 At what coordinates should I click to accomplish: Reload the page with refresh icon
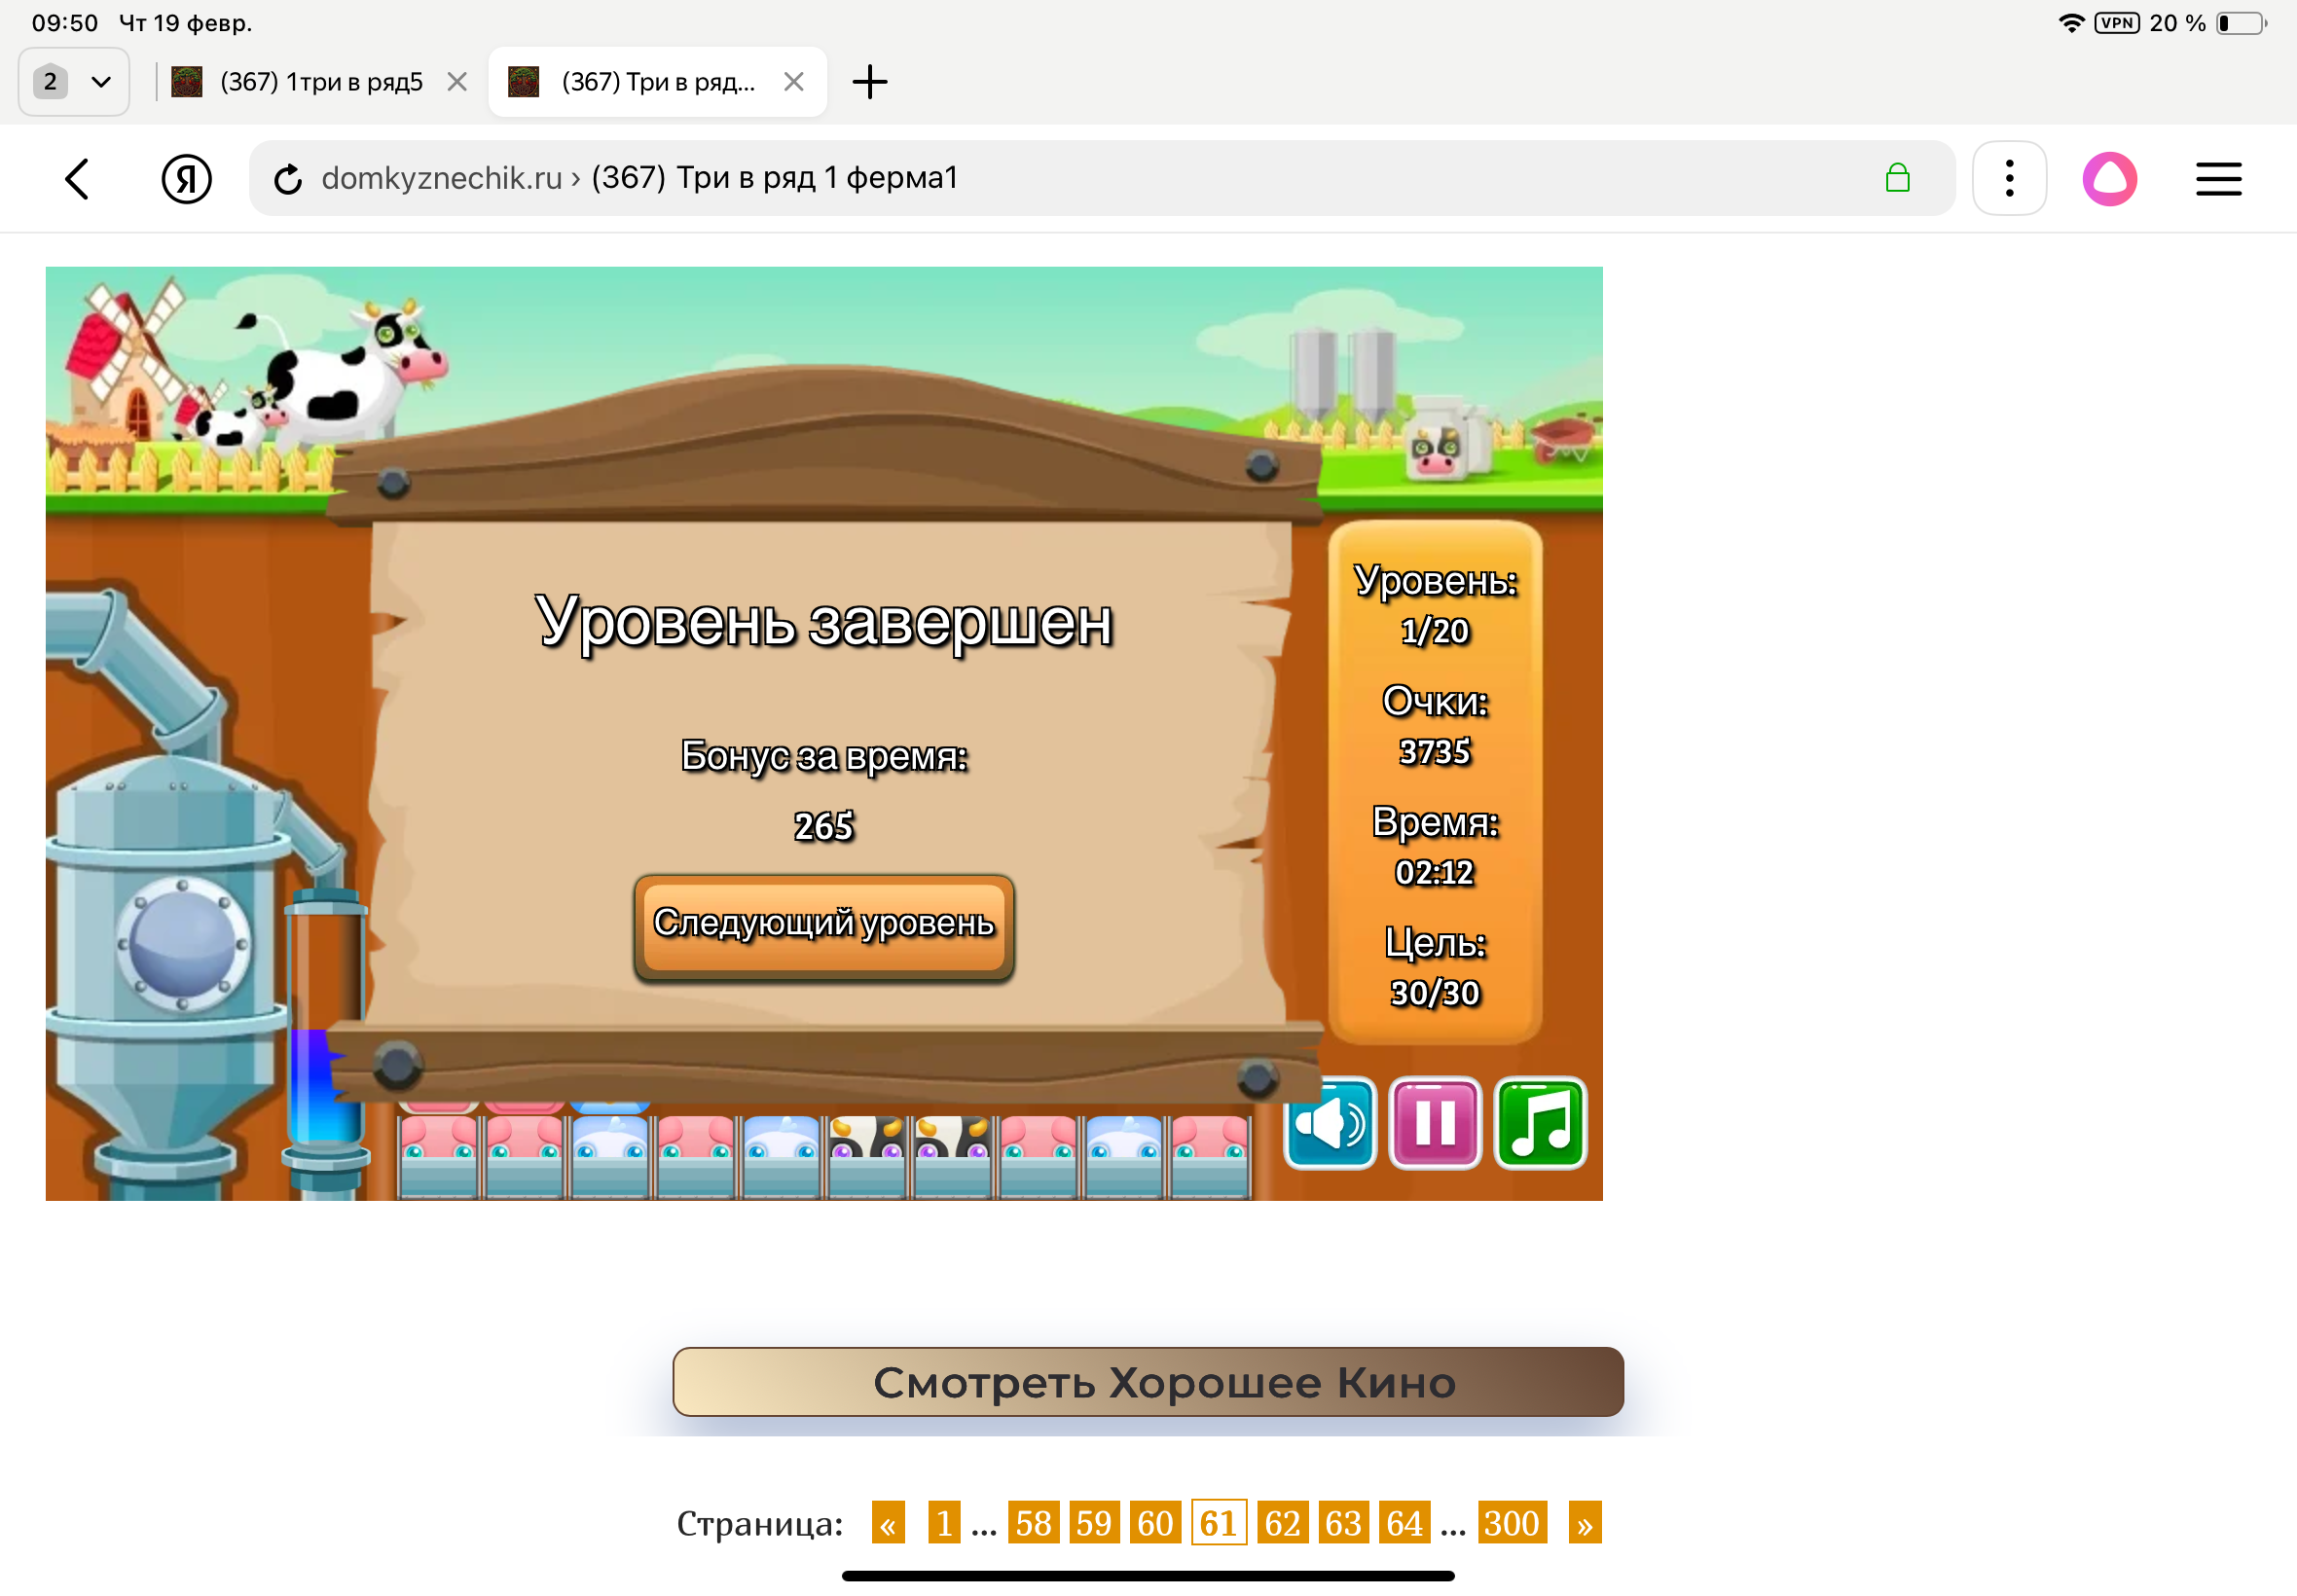[288, 179]
